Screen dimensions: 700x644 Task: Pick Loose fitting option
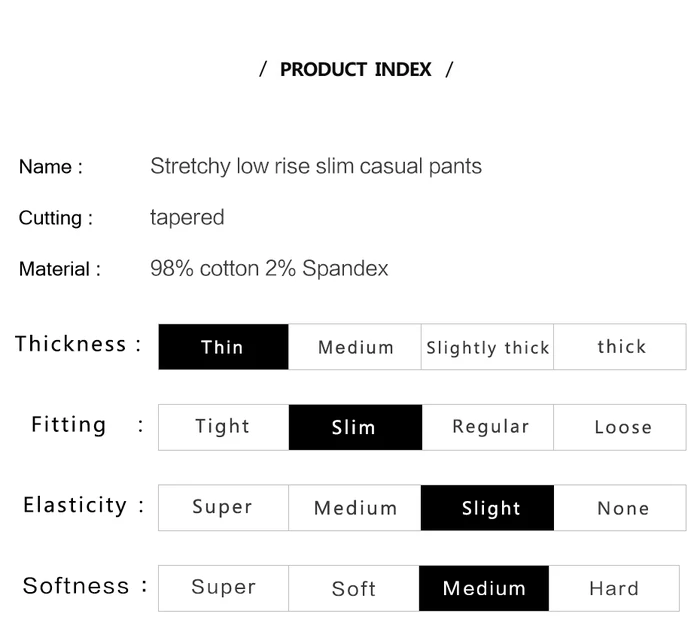[x=622, y=427]
